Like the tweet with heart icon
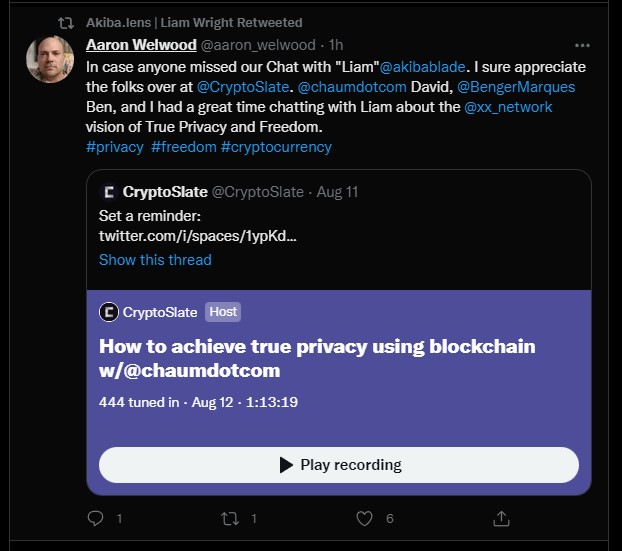Viewport: 622px width, 551px height. tap(364, 518)
